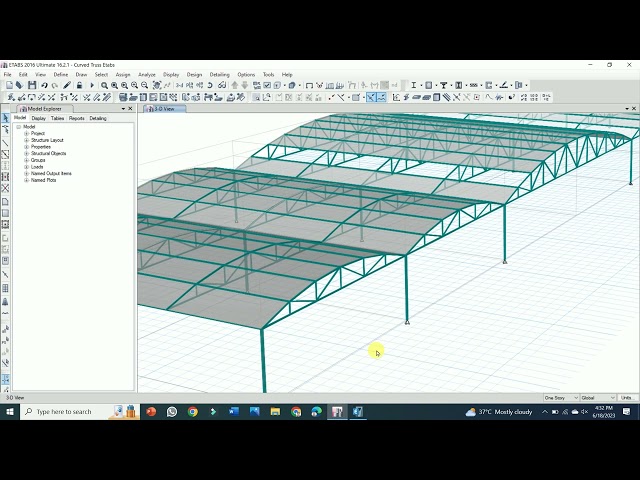
Task: Click the Move Down in List arrow
Action: click(x=244, y=85)
